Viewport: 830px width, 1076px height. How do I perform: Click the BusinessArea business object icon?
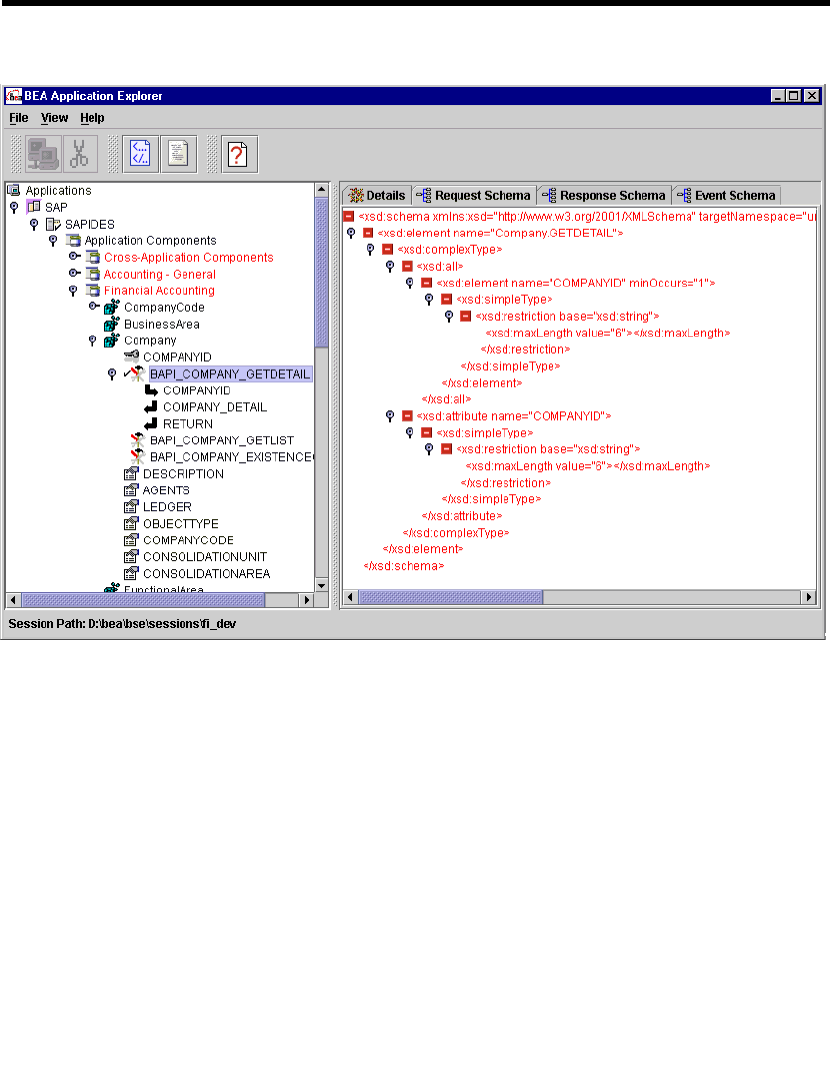pos(112,324)
